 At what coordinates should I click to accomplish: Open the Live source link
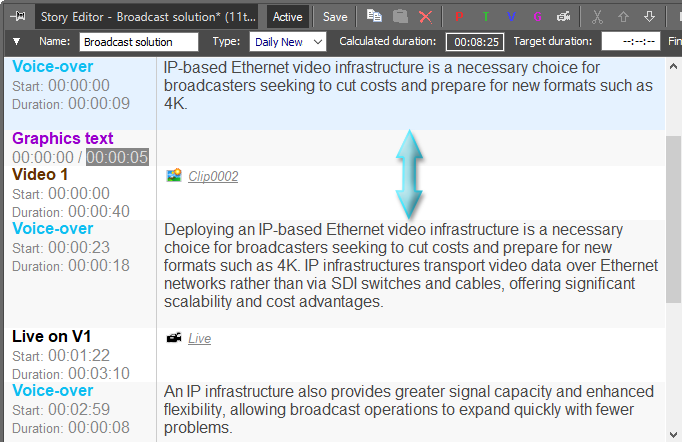(199, 339)
